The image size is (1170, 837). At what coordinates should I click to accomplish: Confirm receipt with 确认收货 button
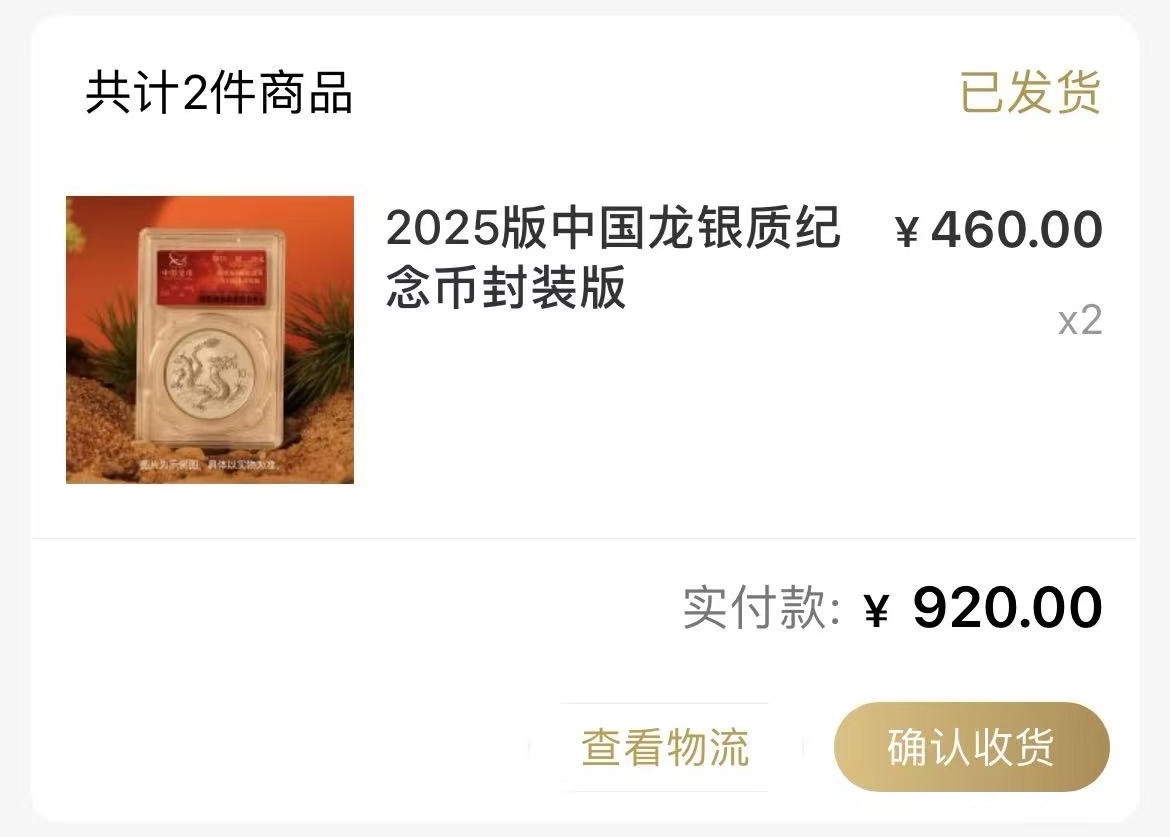pyautogui.click(x=972, y=747)
